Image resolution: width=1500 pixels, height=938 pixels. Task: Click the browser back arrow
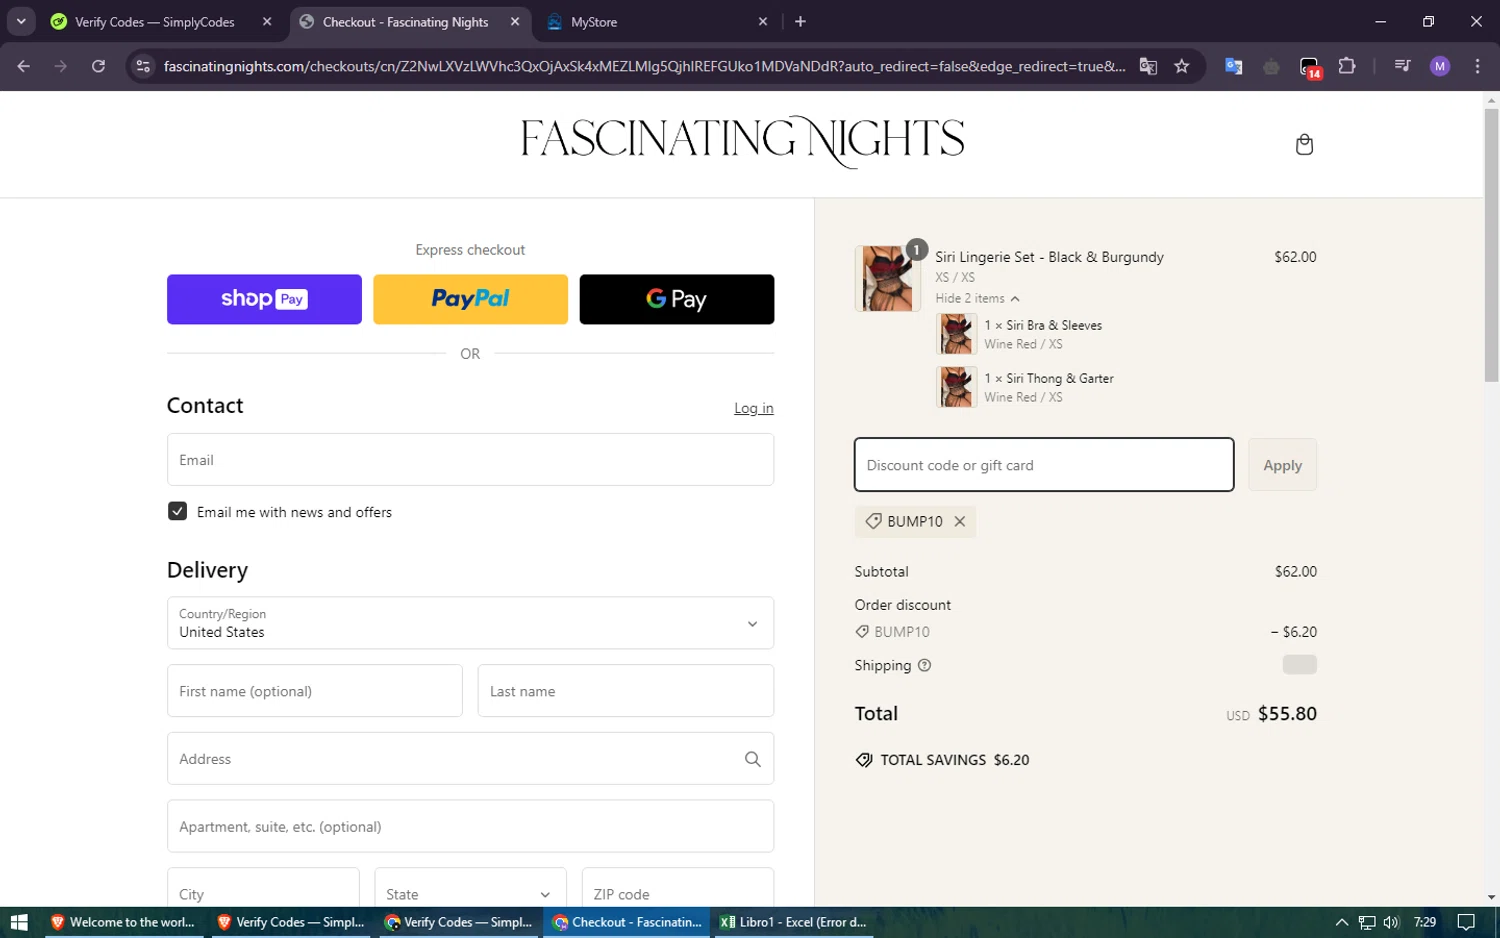click(x=24, y=66)
